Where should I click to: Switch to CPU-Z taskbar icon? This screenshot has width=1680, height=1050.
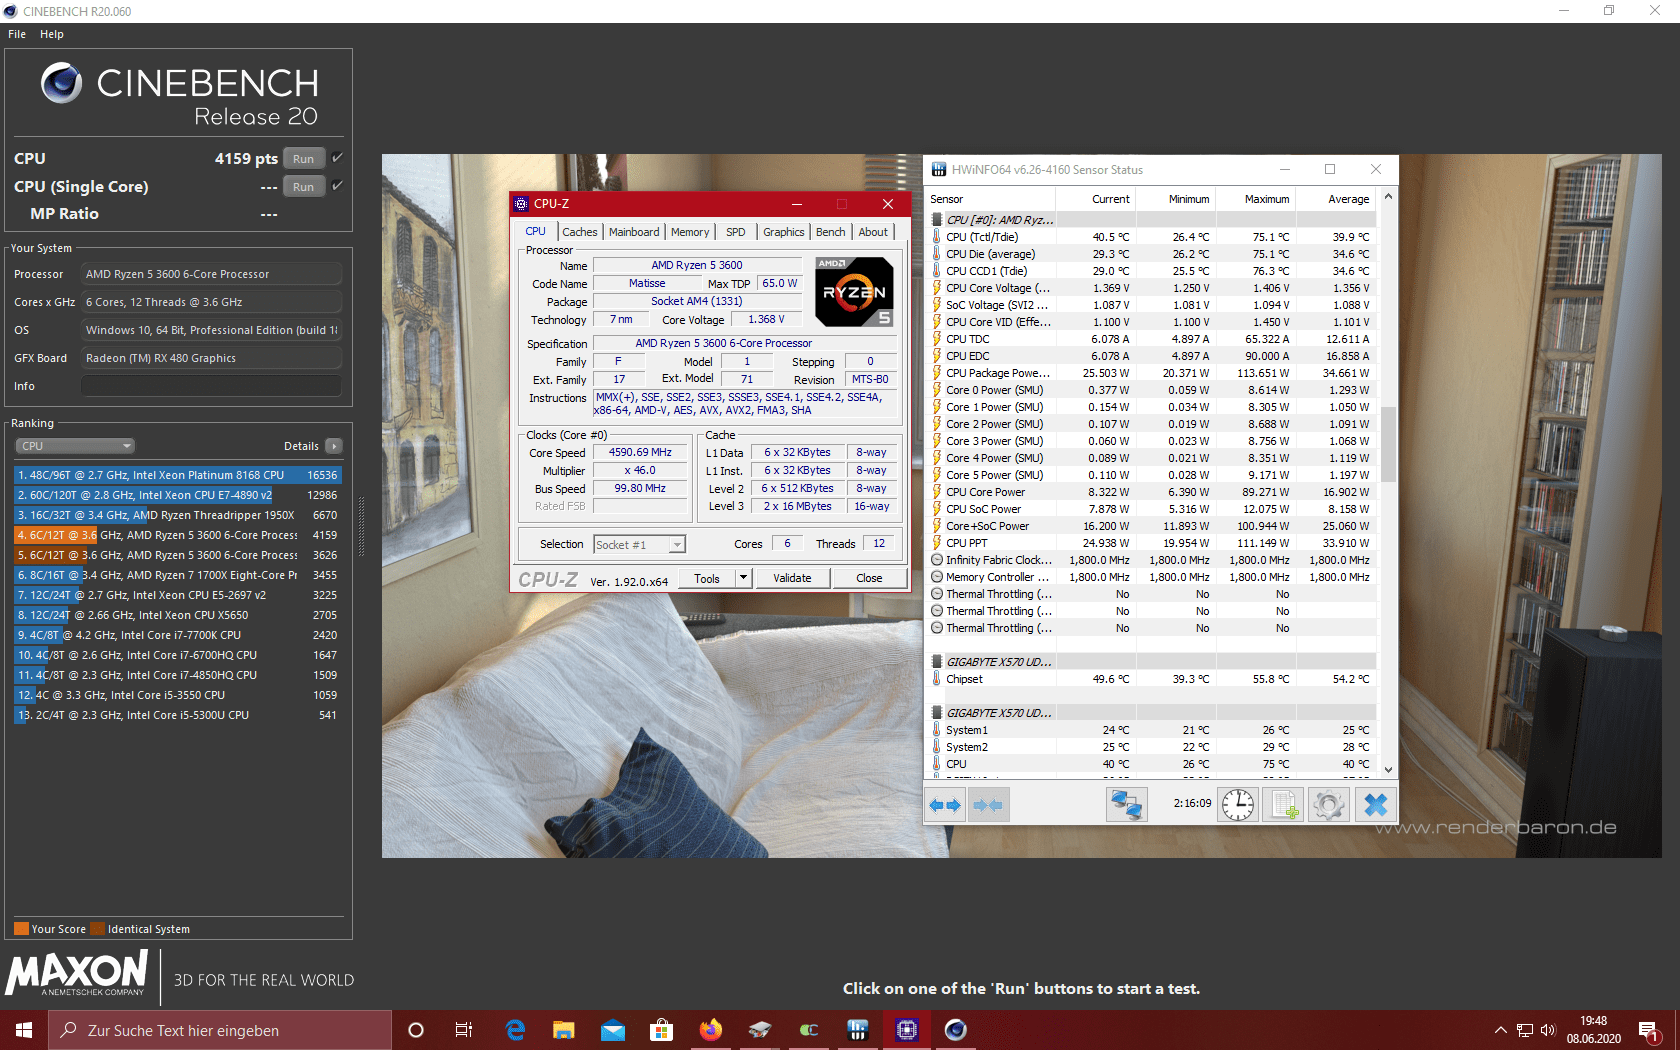coord(907,1030)
